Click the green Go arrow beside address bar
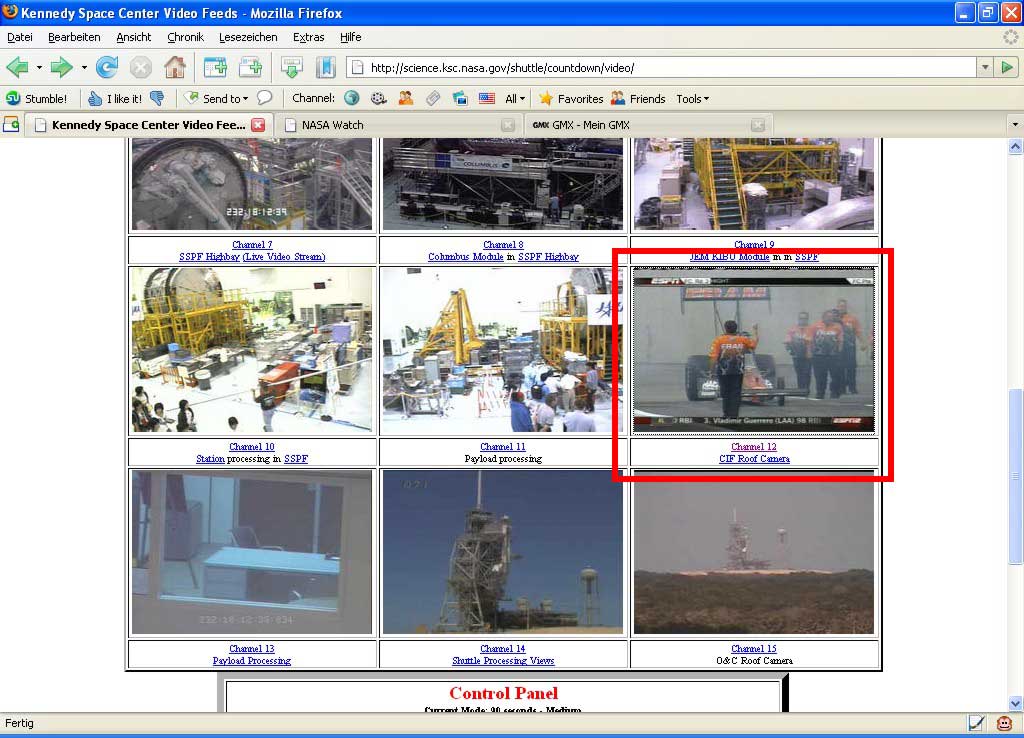Viewport: 1024px width, 738px height. coord(1008,68)
